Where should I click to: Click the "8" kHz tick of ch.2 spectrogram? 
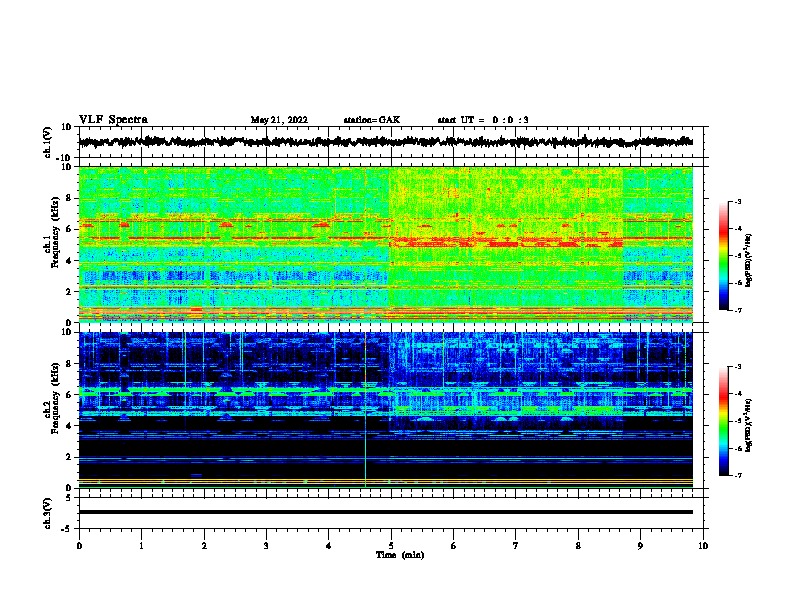click(69, 364)
